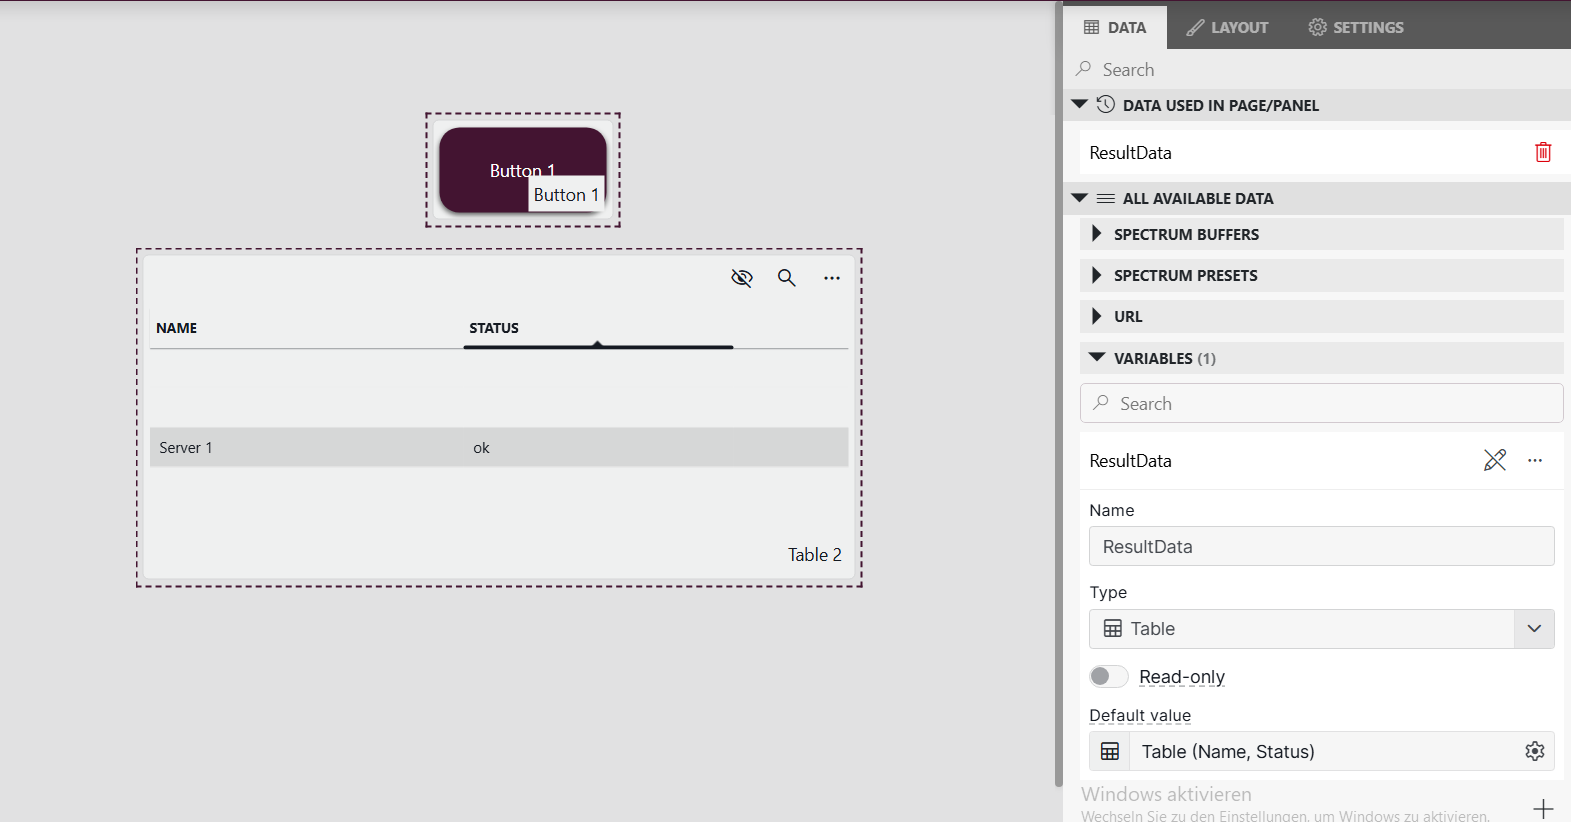Open the Settings tab
Viewport: 1571px width, 822px height.
pos(1356,27)
